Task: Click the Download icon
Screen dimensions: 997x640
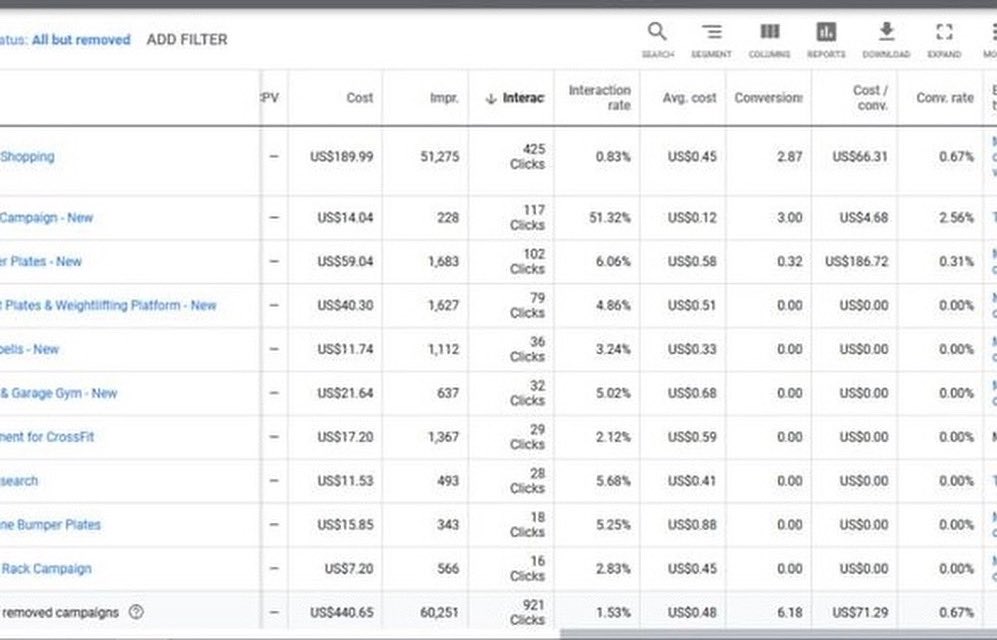Action: point(886,31)
